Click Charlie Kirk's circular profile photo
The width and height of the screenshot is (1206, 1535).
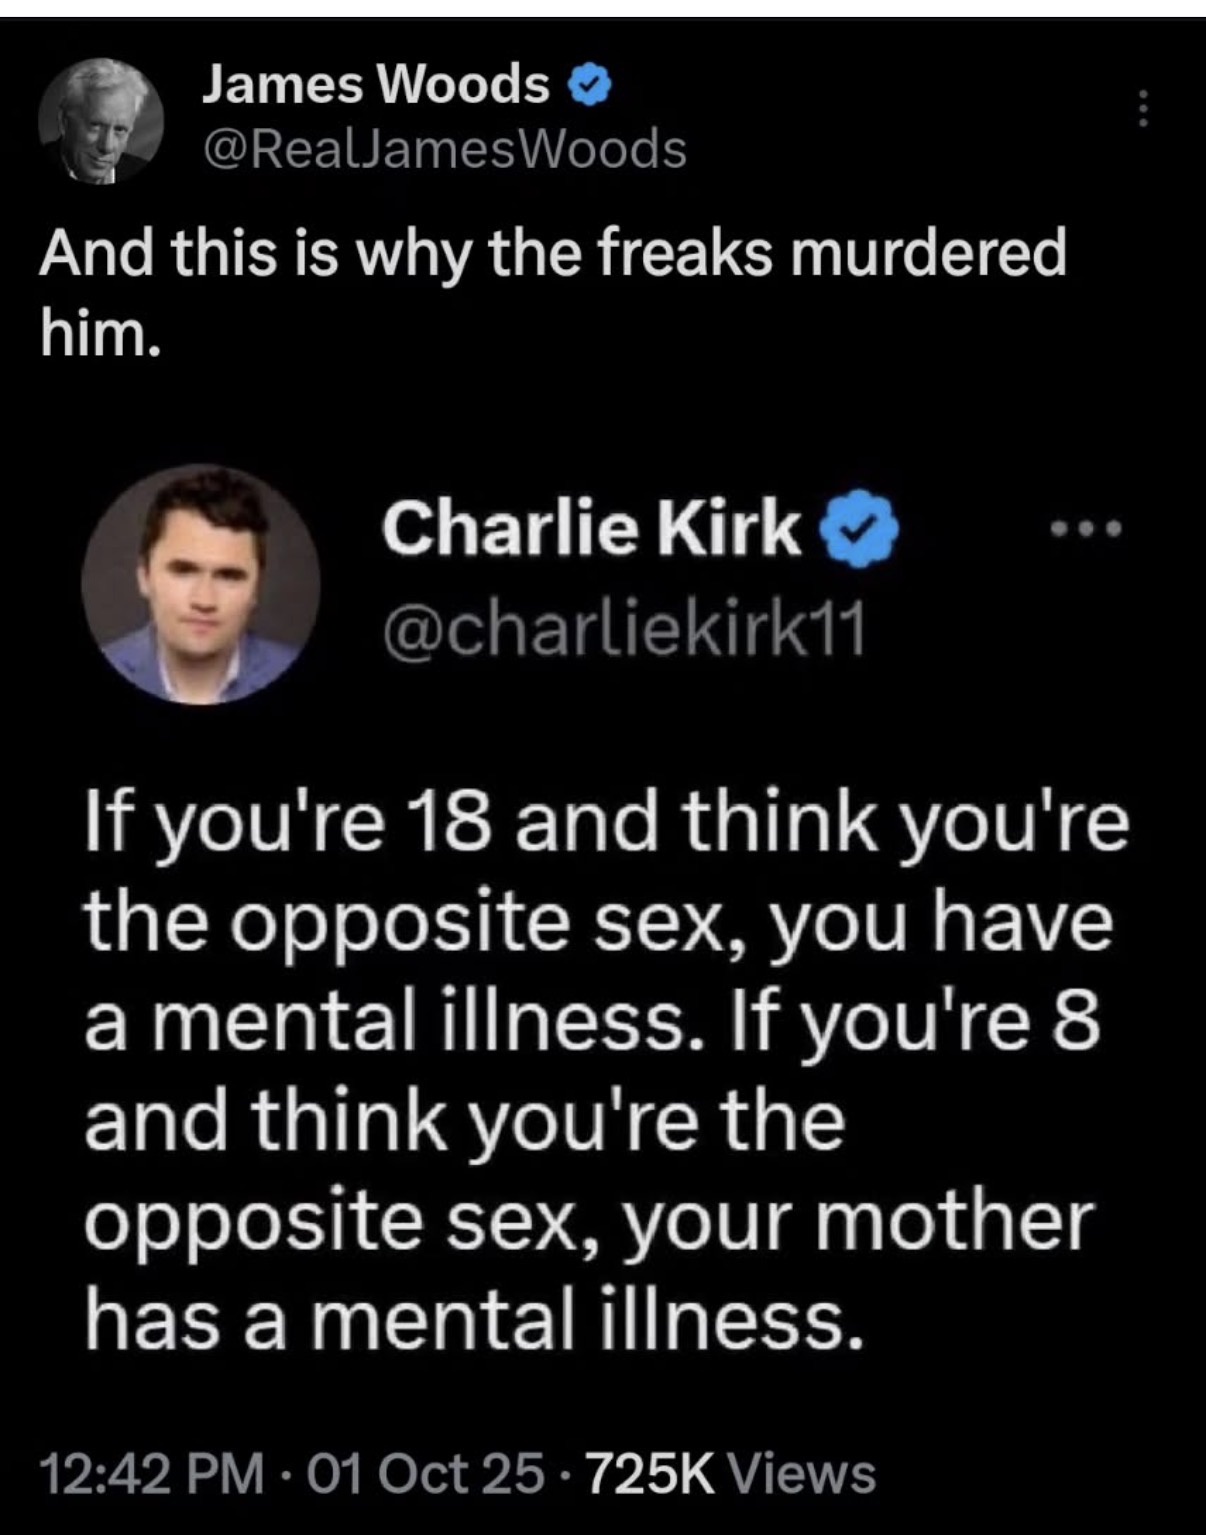click(200, 583)
